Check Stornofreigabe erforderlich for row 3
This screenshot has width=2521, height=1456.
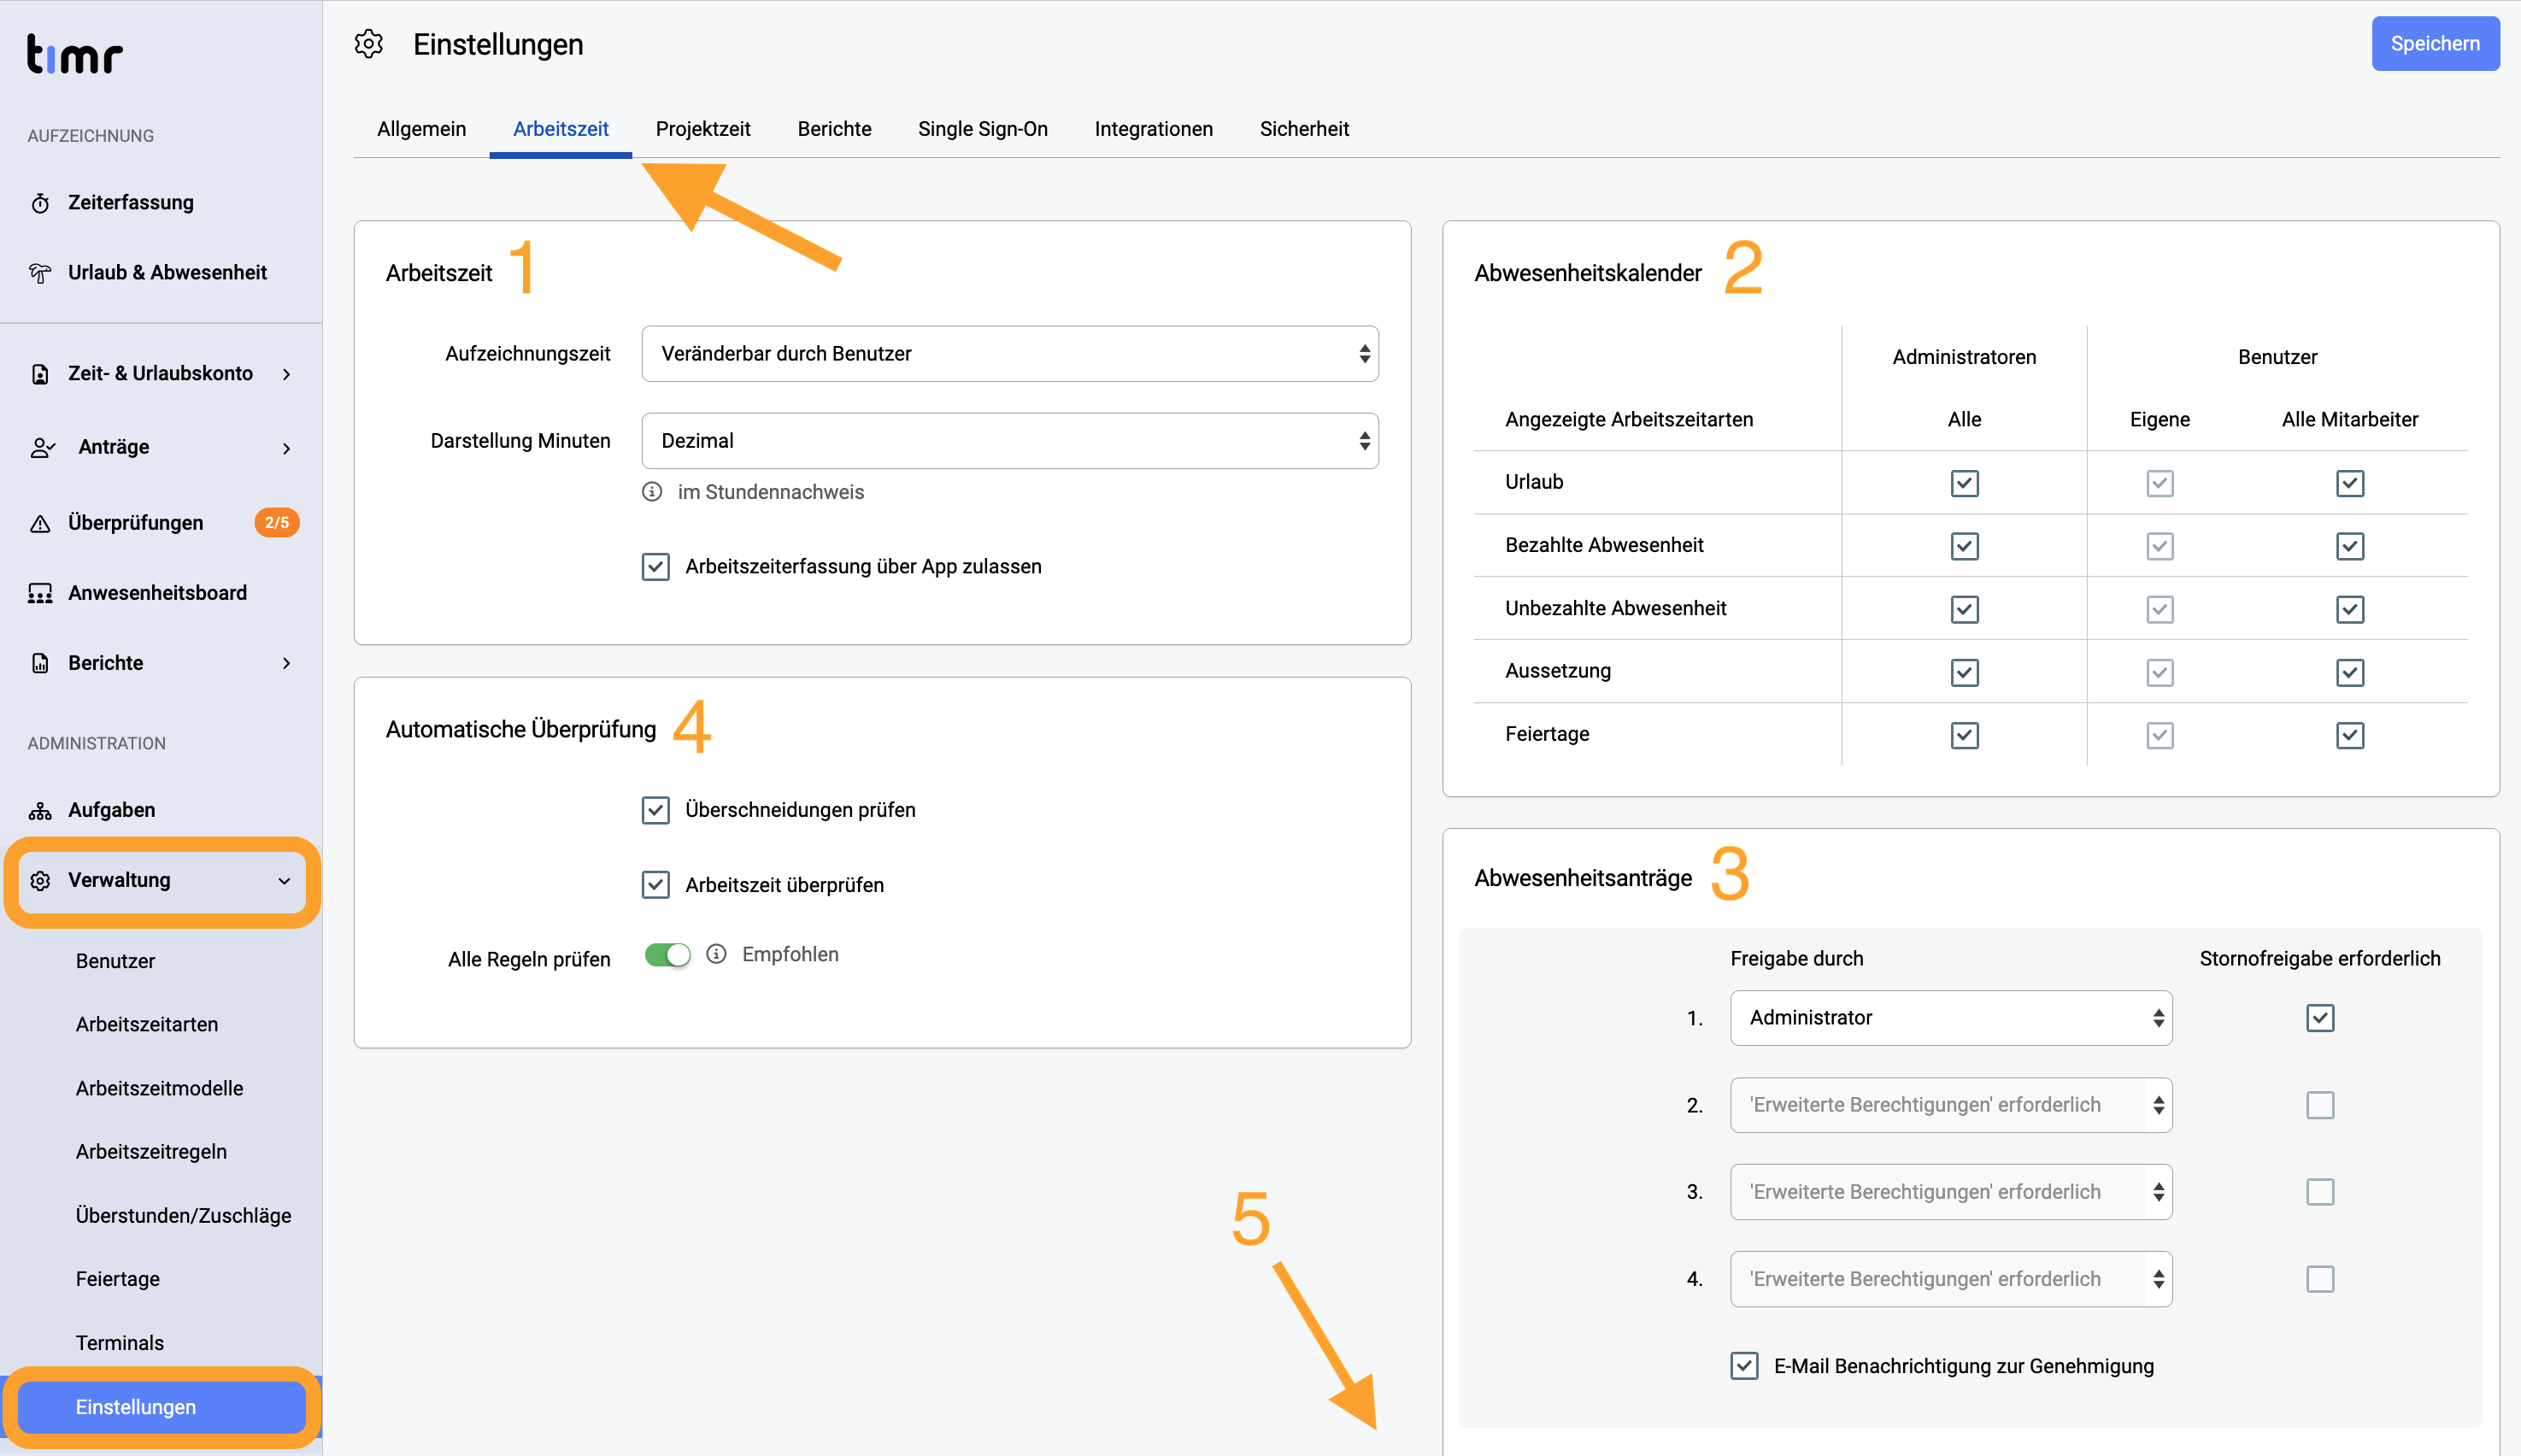point(2320,1192)
